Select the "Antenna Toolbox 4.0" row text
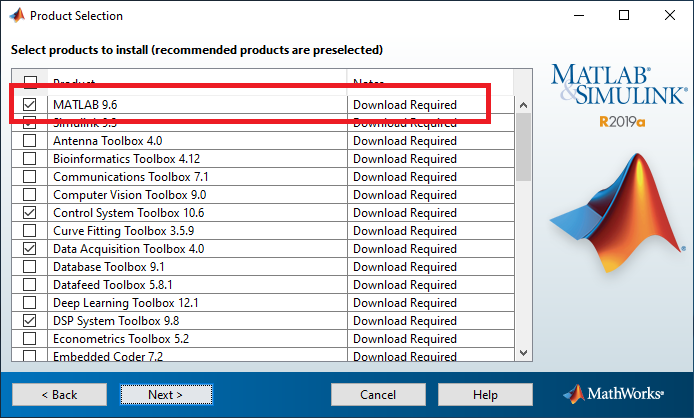The height and width of the screenshot is (418, 694). (108, 141)
